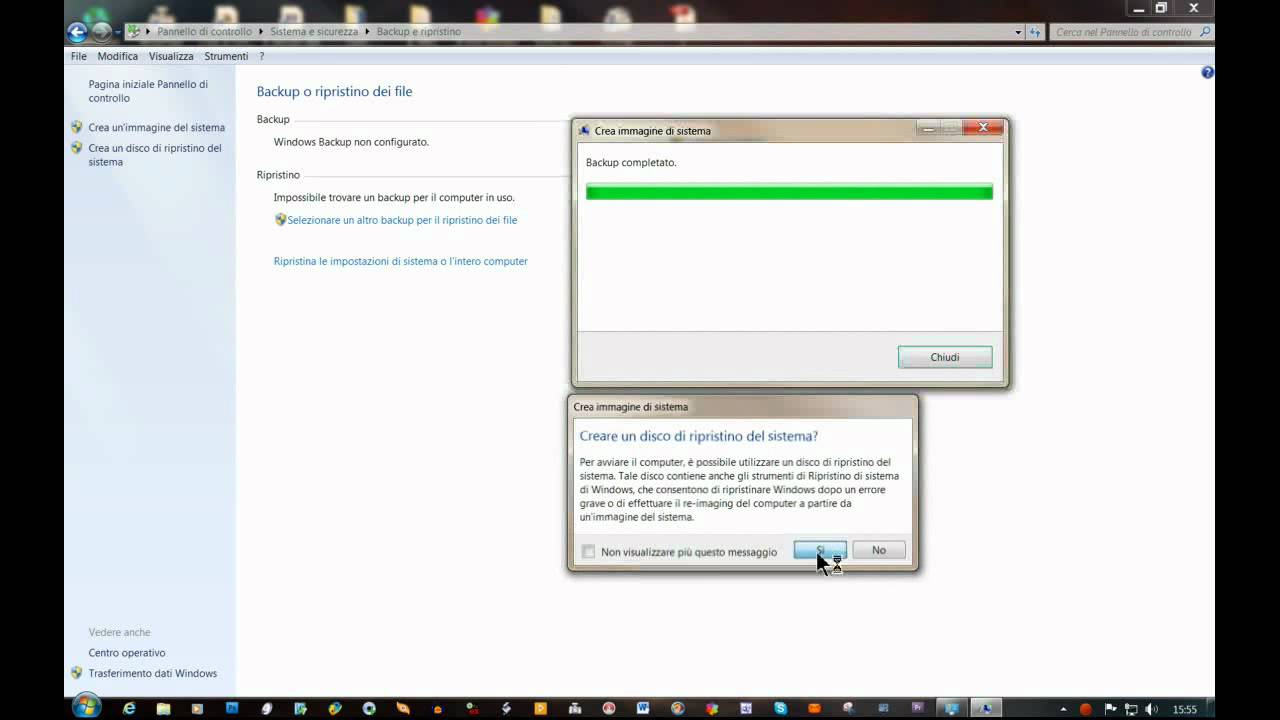This screenshot has height=720, width=1280.
Task: Click Ripristina le impostazioni di sistema link
Action: point(400,261)
